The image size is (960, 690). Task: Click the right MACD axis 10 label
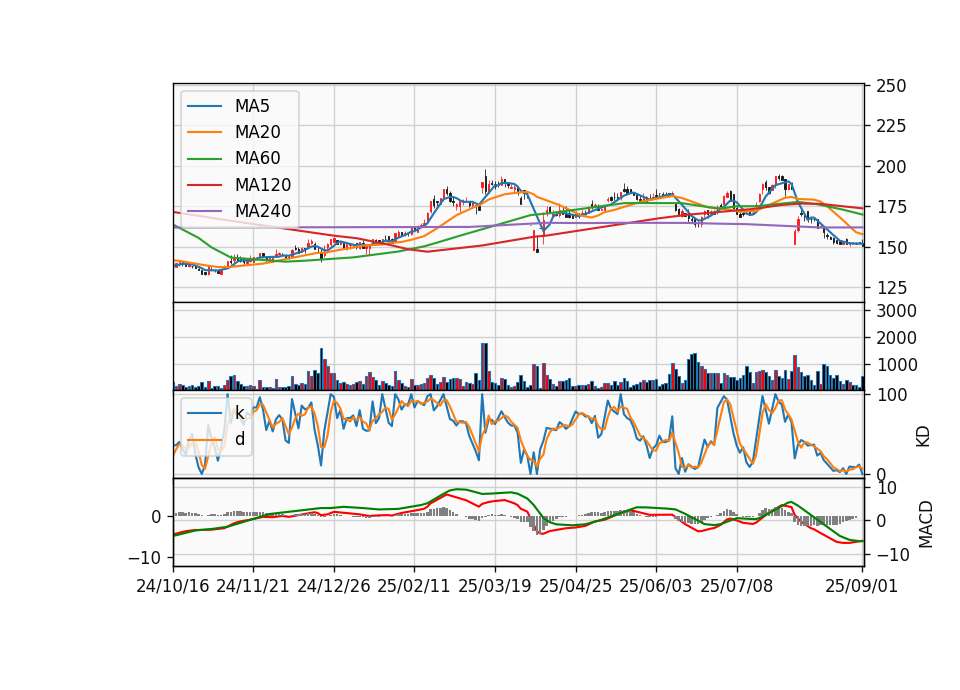click(887, 489)
